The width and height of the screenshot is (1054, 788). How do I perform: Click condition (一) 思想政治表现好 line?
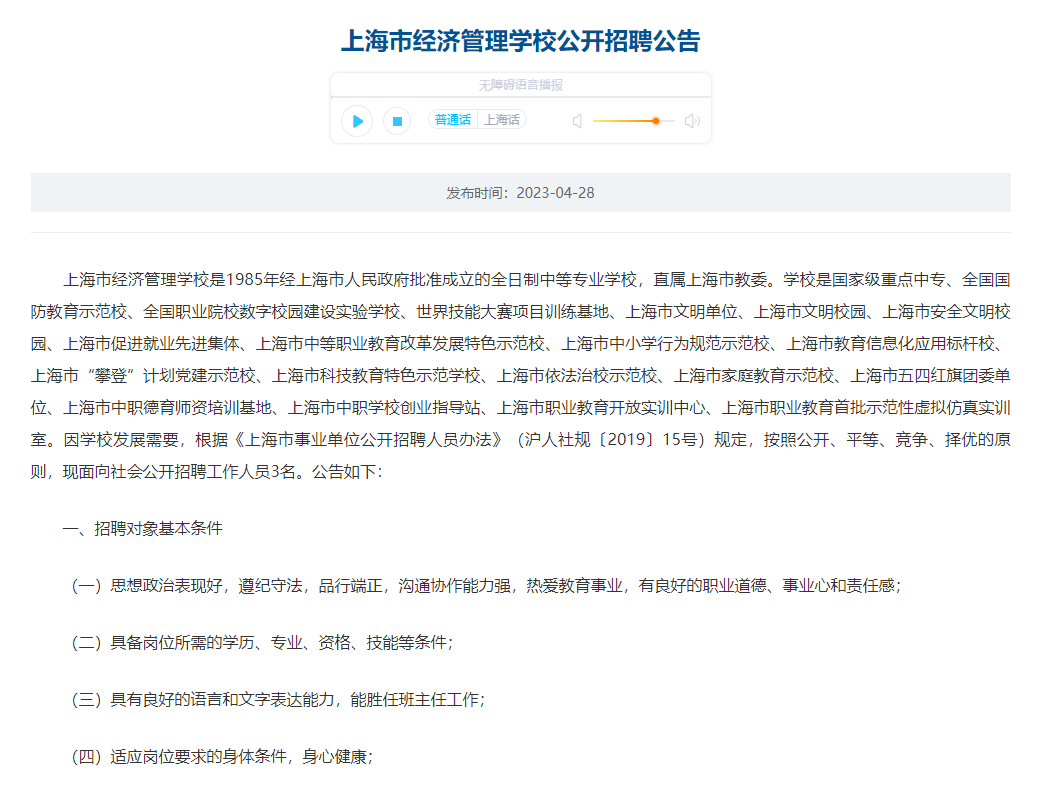[x=485, y=585]
